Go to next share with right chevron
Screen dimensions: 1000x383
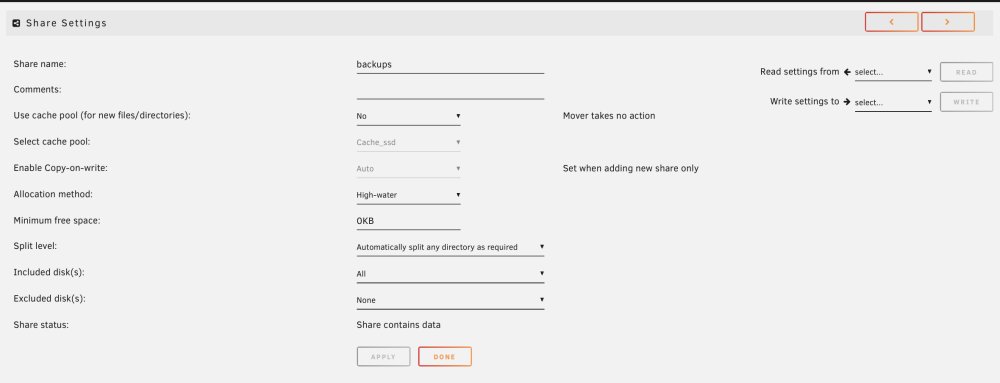pyautogui.click(x=948, y=22)
